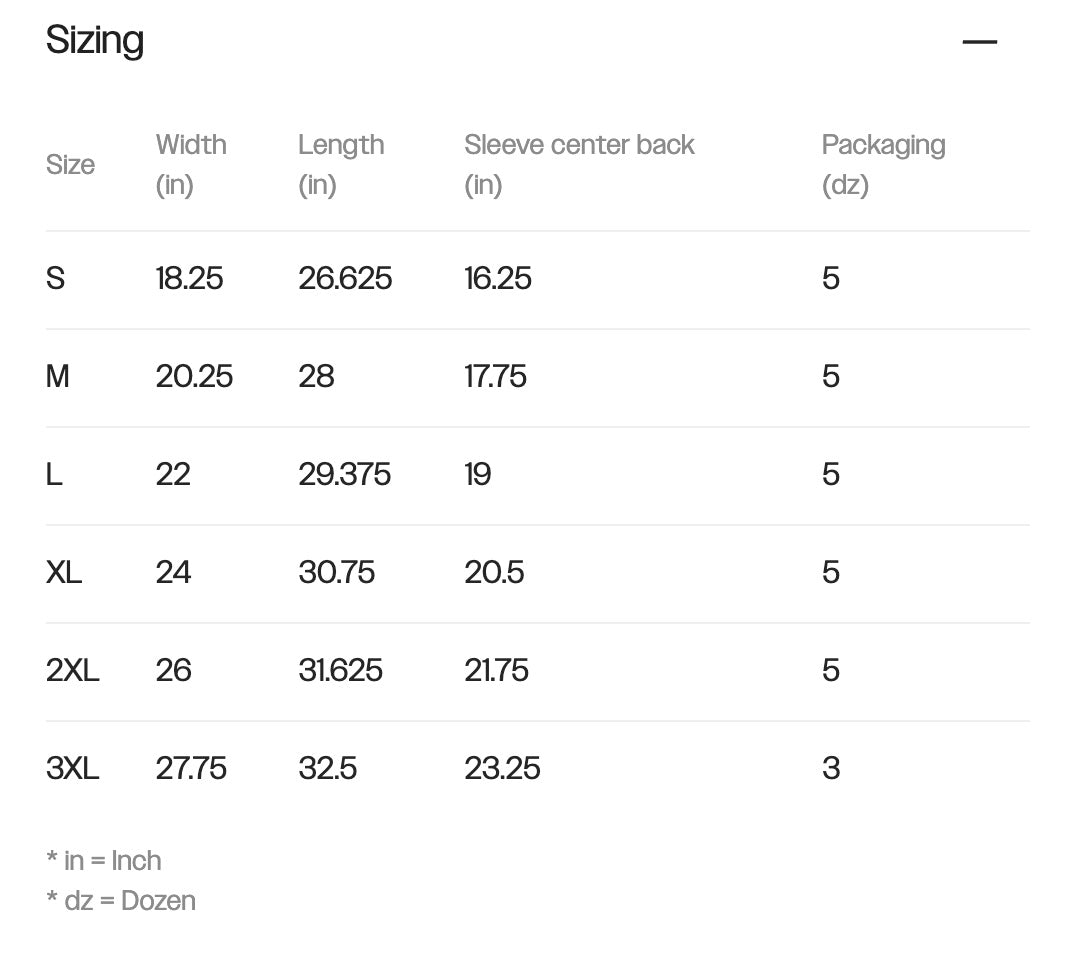
Task: Click the Sizing section heading
Action: (95, 41)
